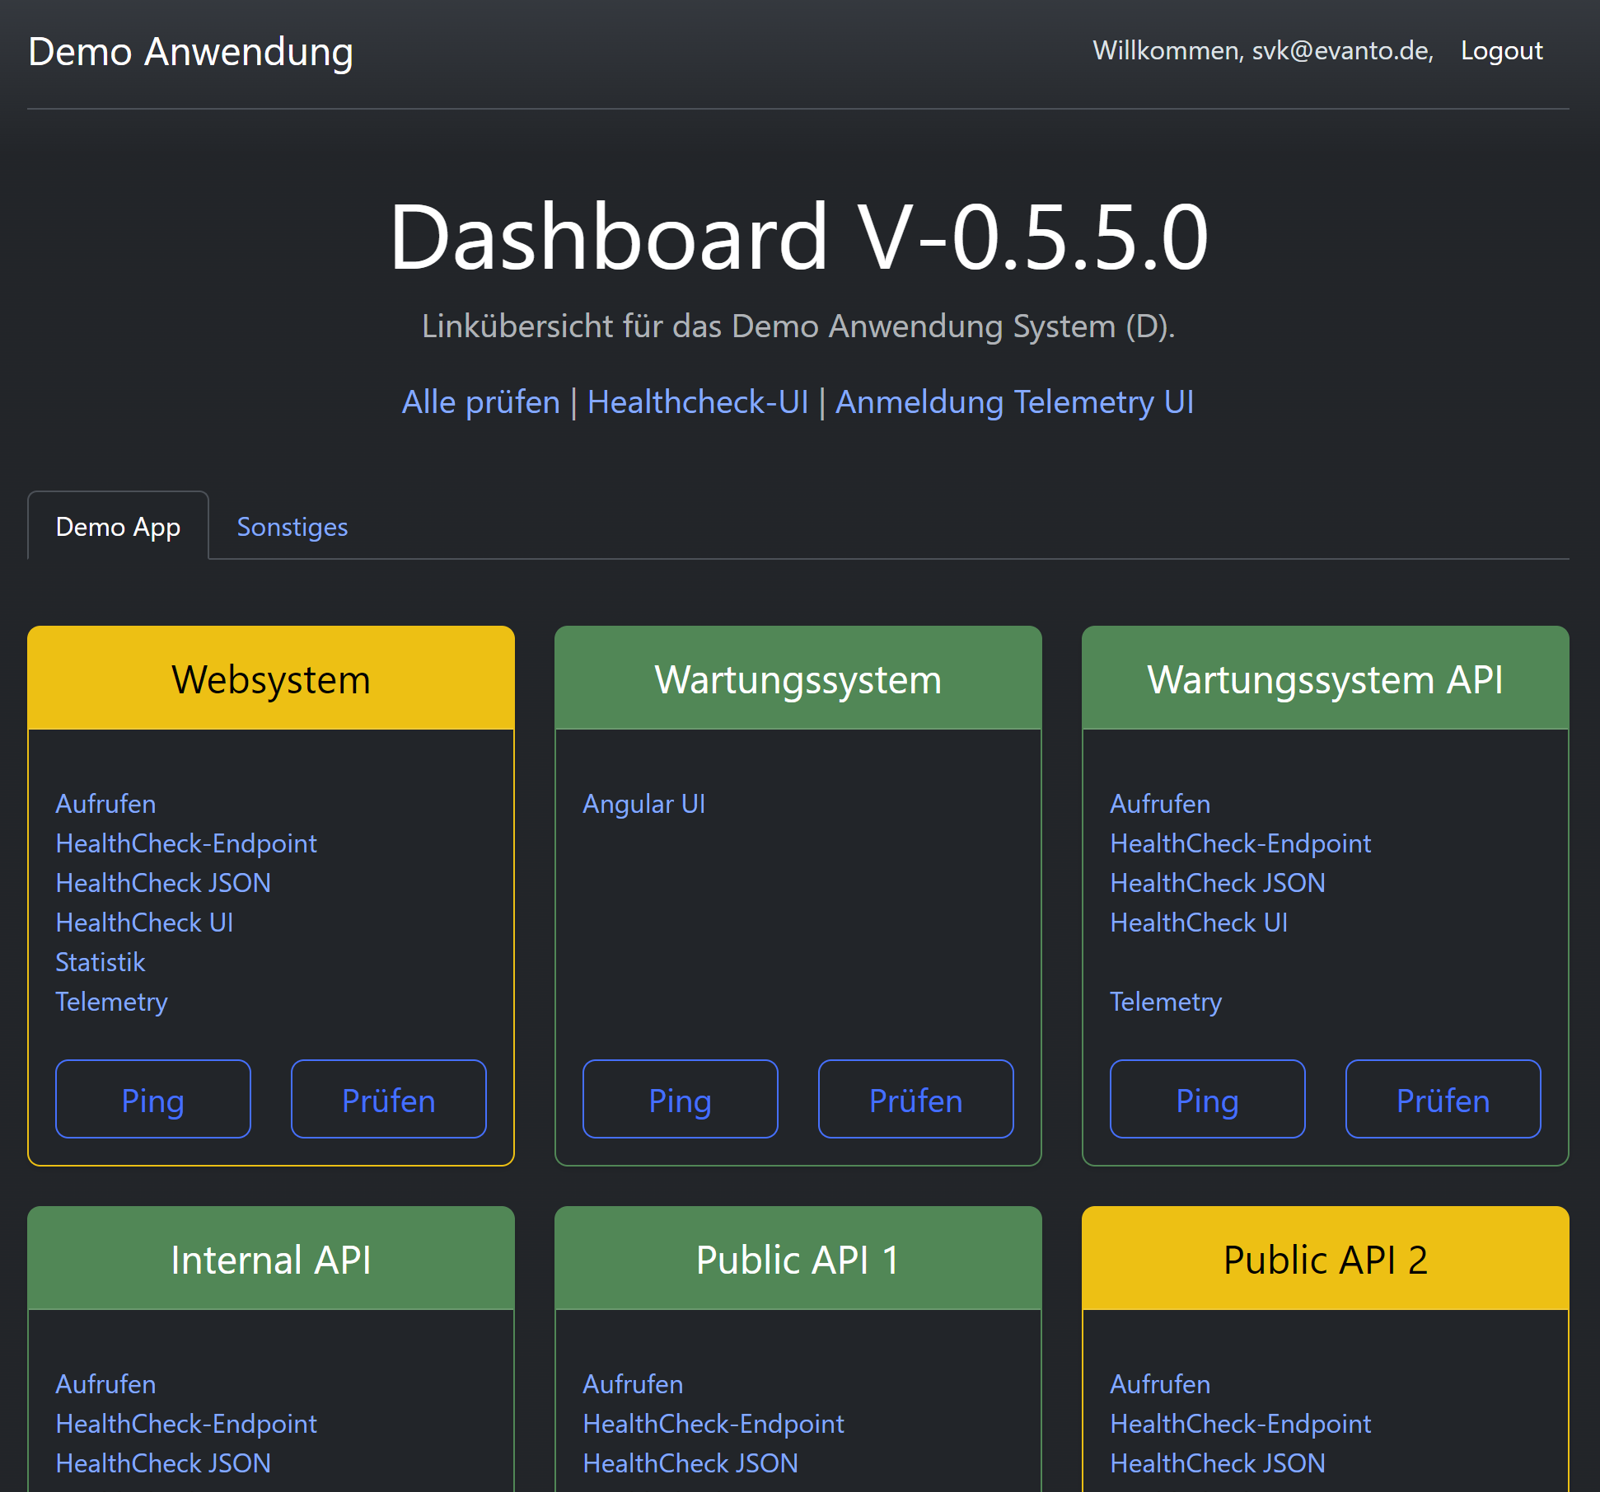Viewport: 1600px width, 1492px height.
Task: Open HealthCheck JSON link in Websystem card
Action: tap(163, 883)
